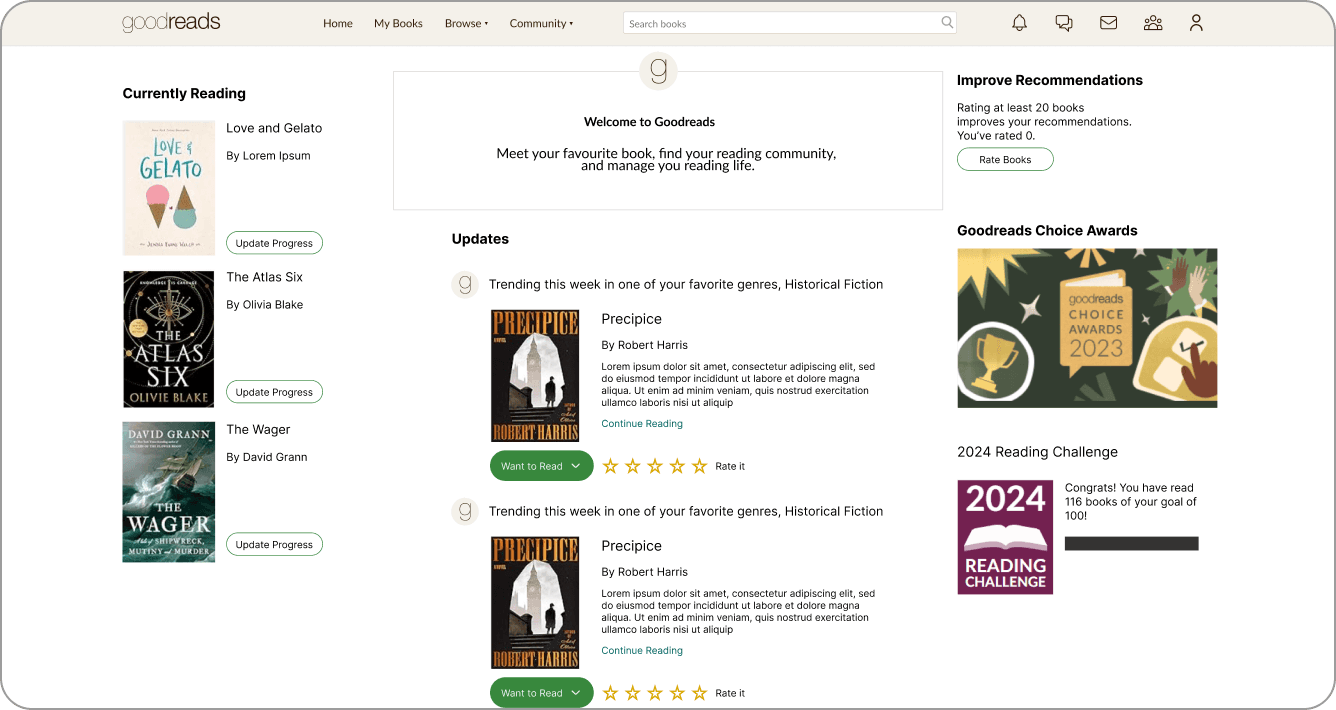Open Goodreads Choice Awards 2023 banner

[1087, 328]
